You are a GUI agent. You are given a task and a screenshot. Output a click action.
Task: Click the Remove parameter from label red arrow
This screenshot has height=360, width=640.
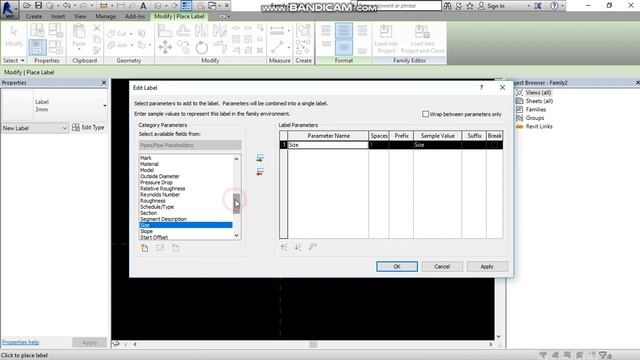tap(260, 171)
